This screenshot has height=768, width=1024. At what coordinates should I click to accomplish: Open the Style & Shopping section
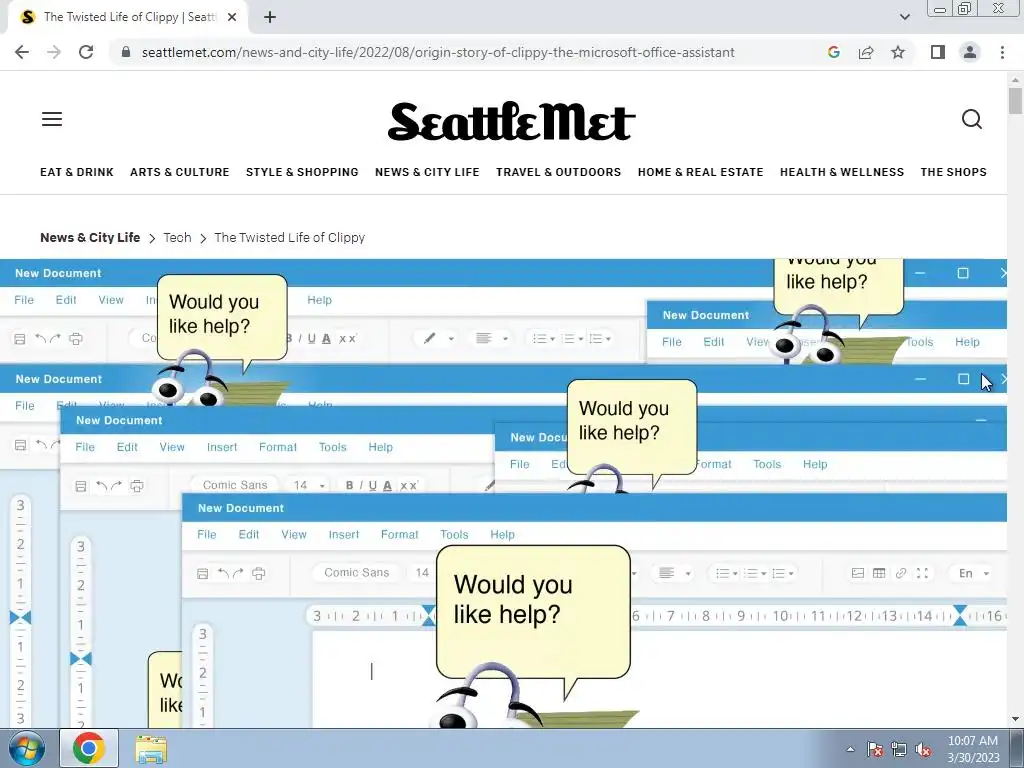(302, 172)
